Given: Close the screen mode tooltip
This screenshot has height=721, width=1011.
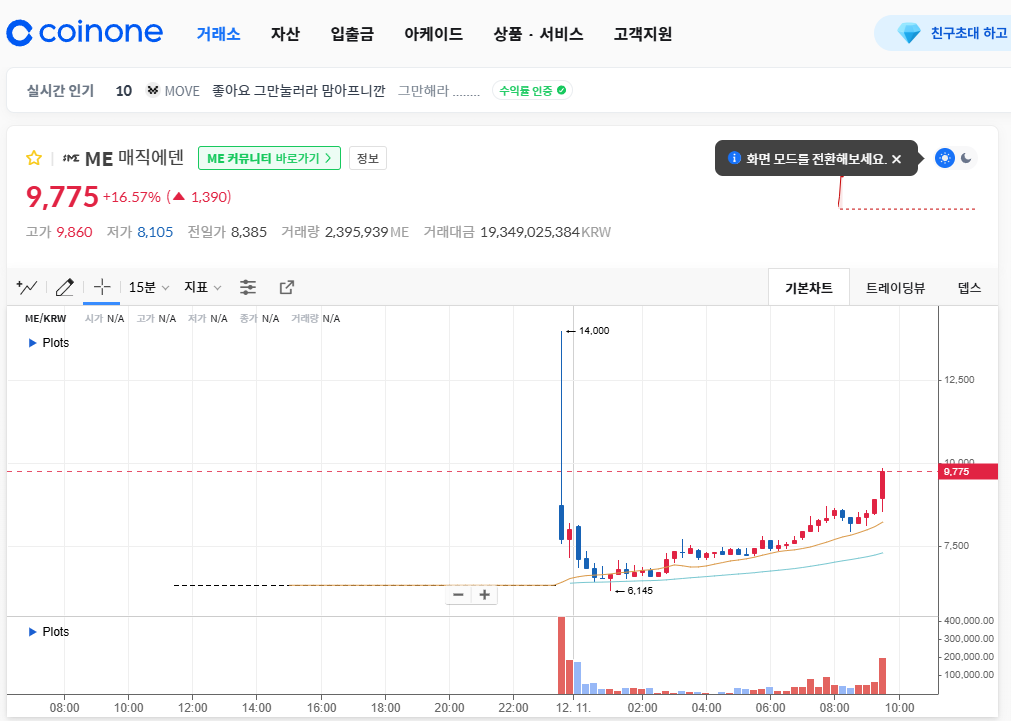Looking at the screenshot, I should pyautogui.click(x=896, y=159).
